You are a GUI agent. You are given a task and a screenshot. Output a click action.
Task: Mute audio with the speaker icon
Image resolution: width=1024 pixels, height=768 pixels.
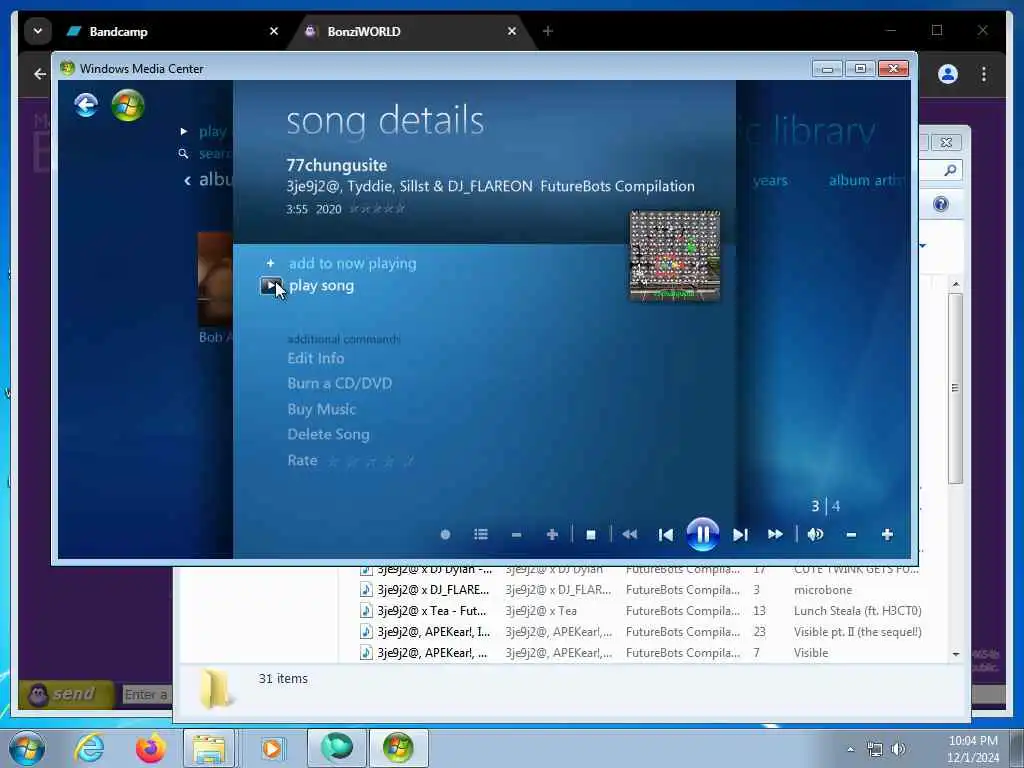pyautogui.click(x=815, y=534)
